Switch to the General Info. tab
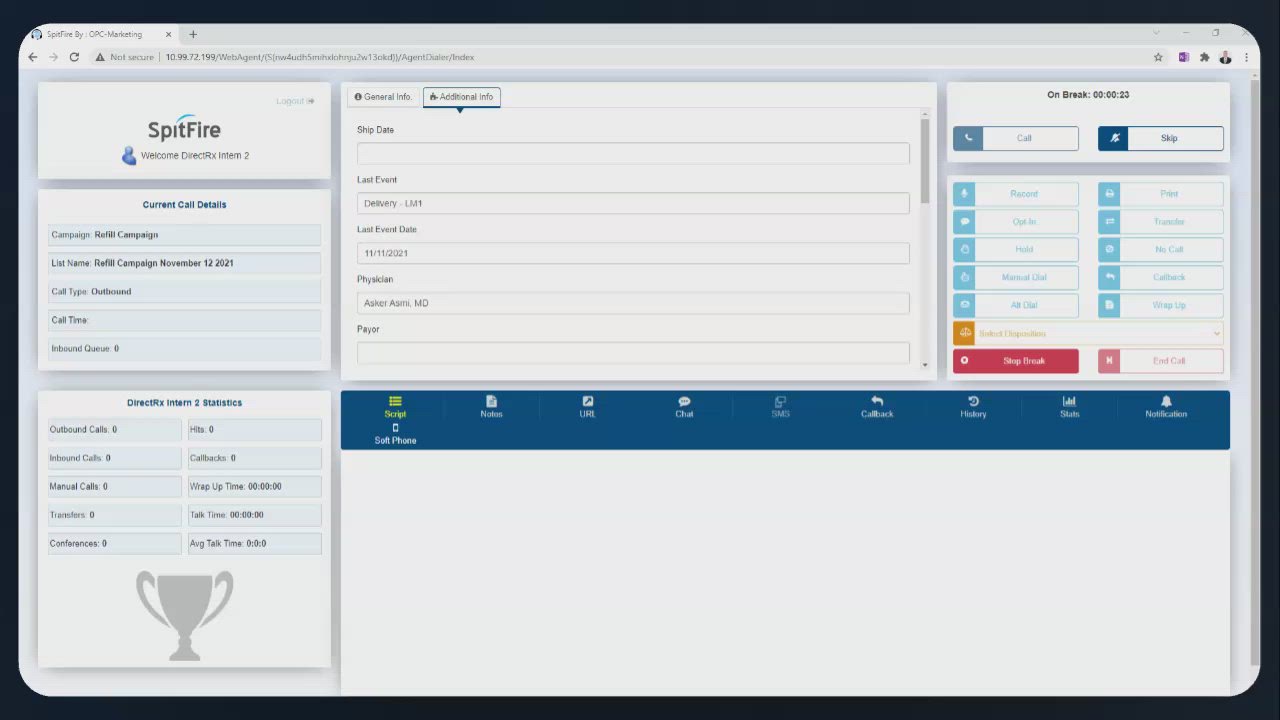Image resolution: width=1280 pixels, height=720 pixels. pos(383,97)
